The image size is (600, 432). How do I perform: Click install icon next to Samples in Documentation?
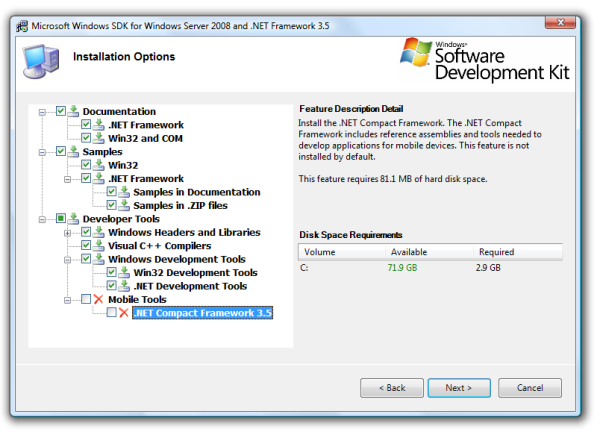(124, 192)
